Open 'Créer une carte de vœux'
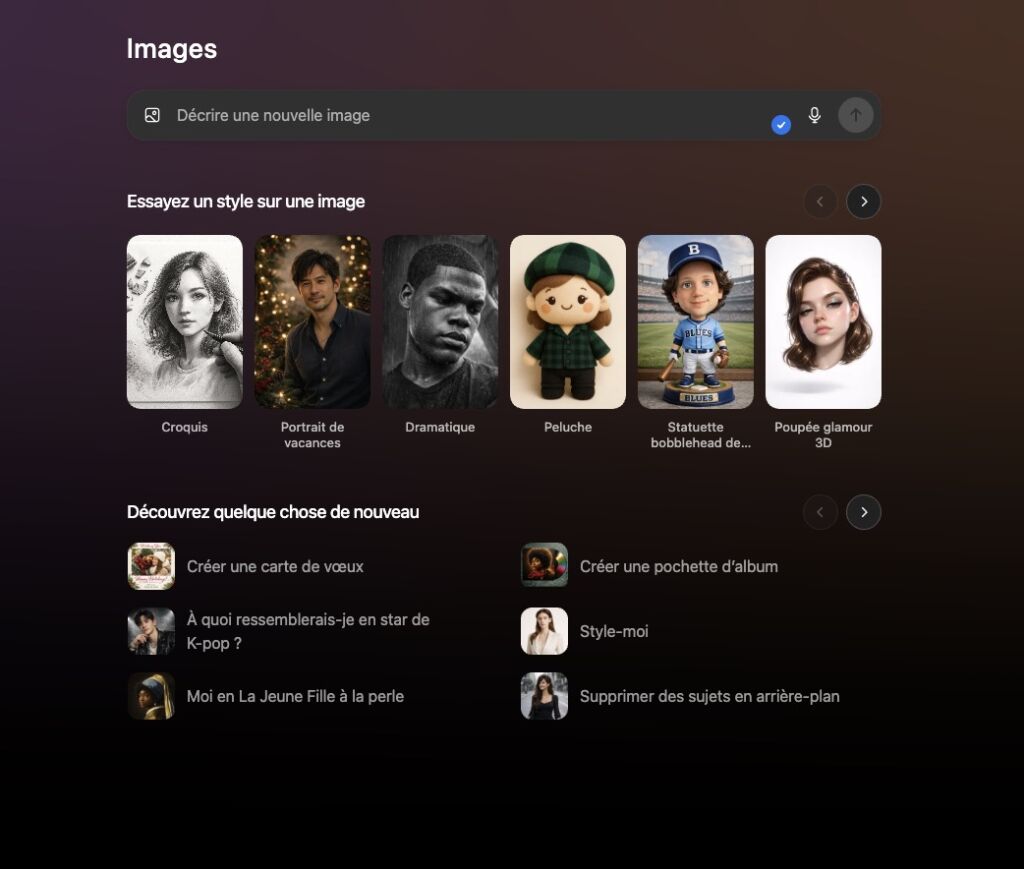 point(274,566)
